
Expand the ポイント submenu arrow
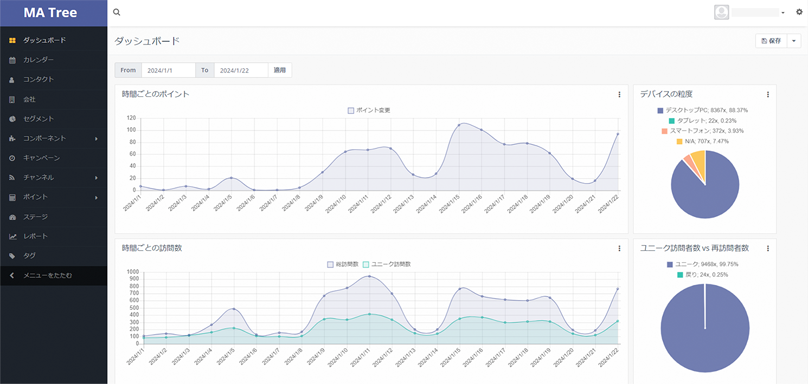[x=96, y=197]
